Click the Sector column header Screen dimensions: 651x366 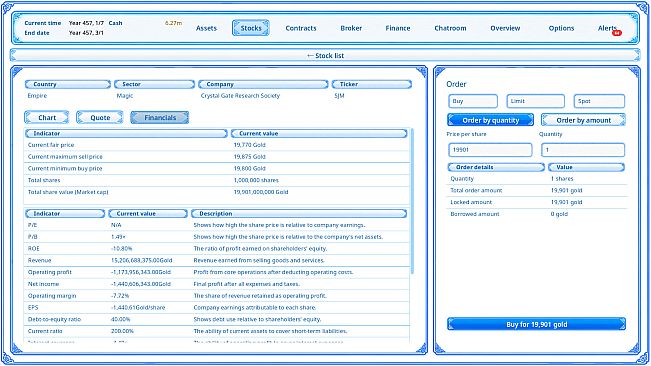tap(154, 84)
